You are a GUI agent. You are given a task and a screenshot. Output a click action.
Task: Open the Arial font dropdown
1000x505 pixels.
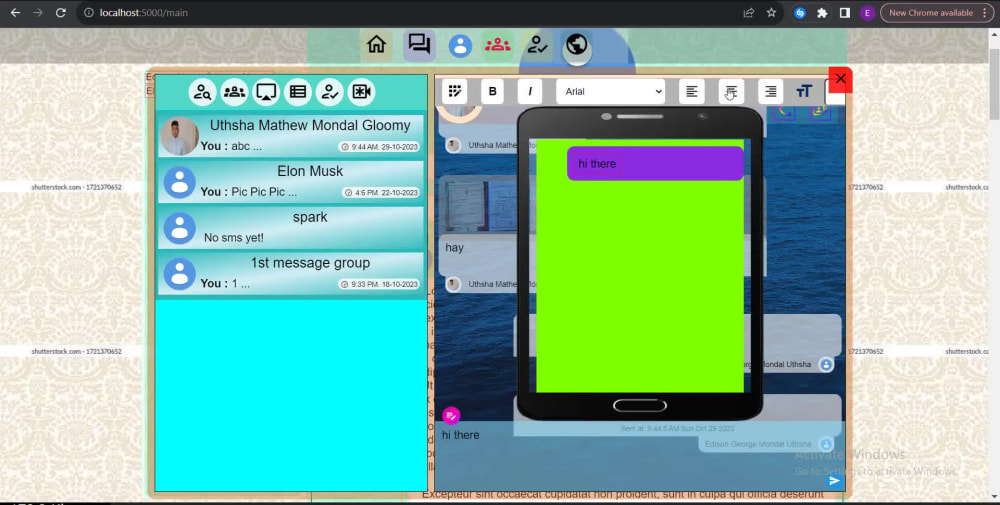click(x=611, y=91)
